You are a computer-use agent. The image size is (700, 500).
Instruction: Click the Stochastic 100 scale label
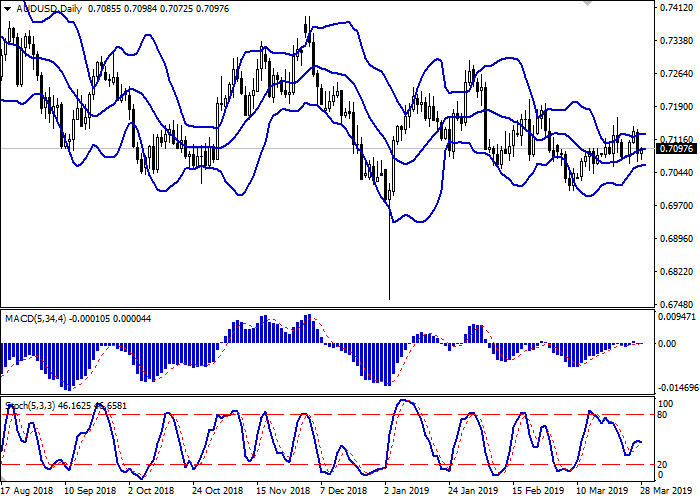[661, 402]
